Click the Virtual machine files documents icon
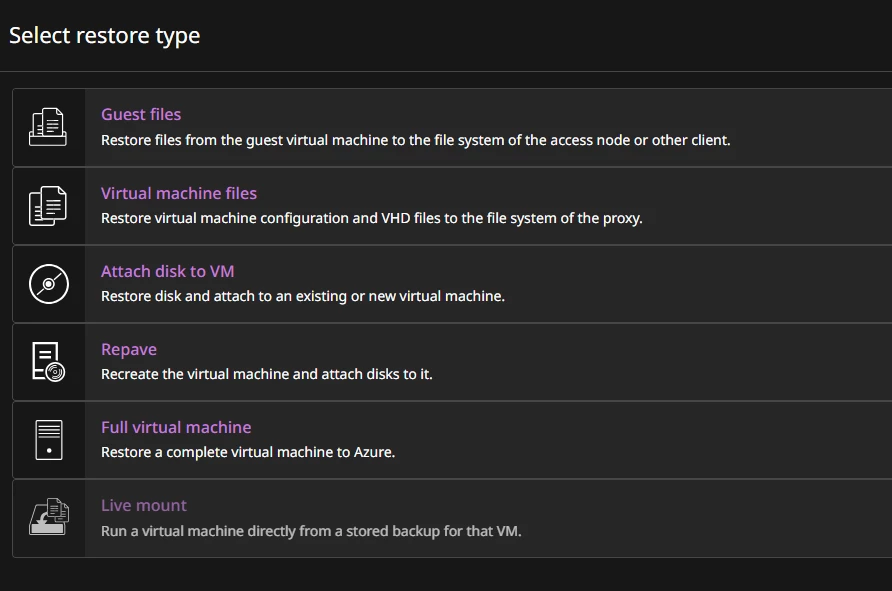The image size is (892, 591). (48, 206)
